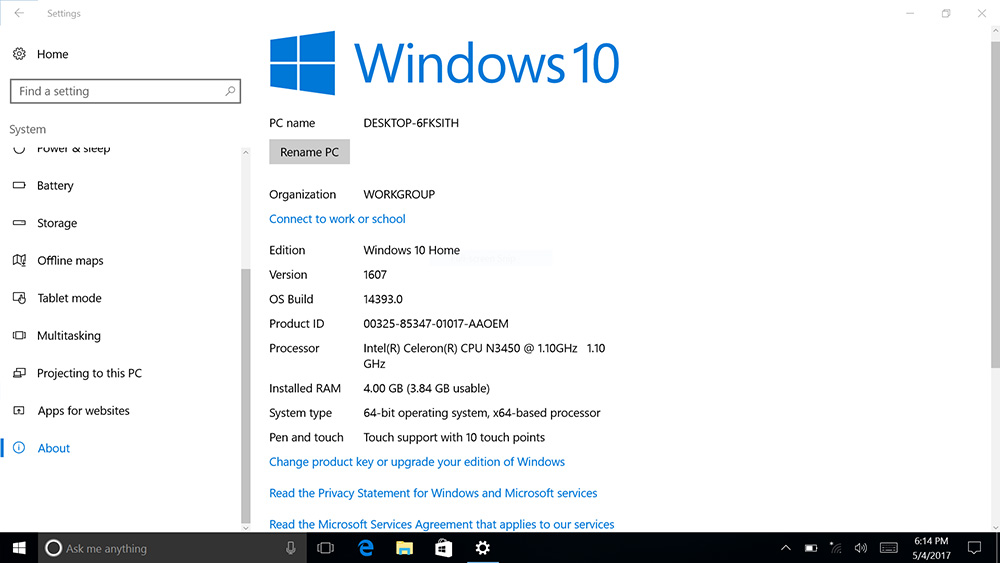Screen dimensions: 1000x563
Task: Select the Tablet mode icon
Action: click(19, 298)
